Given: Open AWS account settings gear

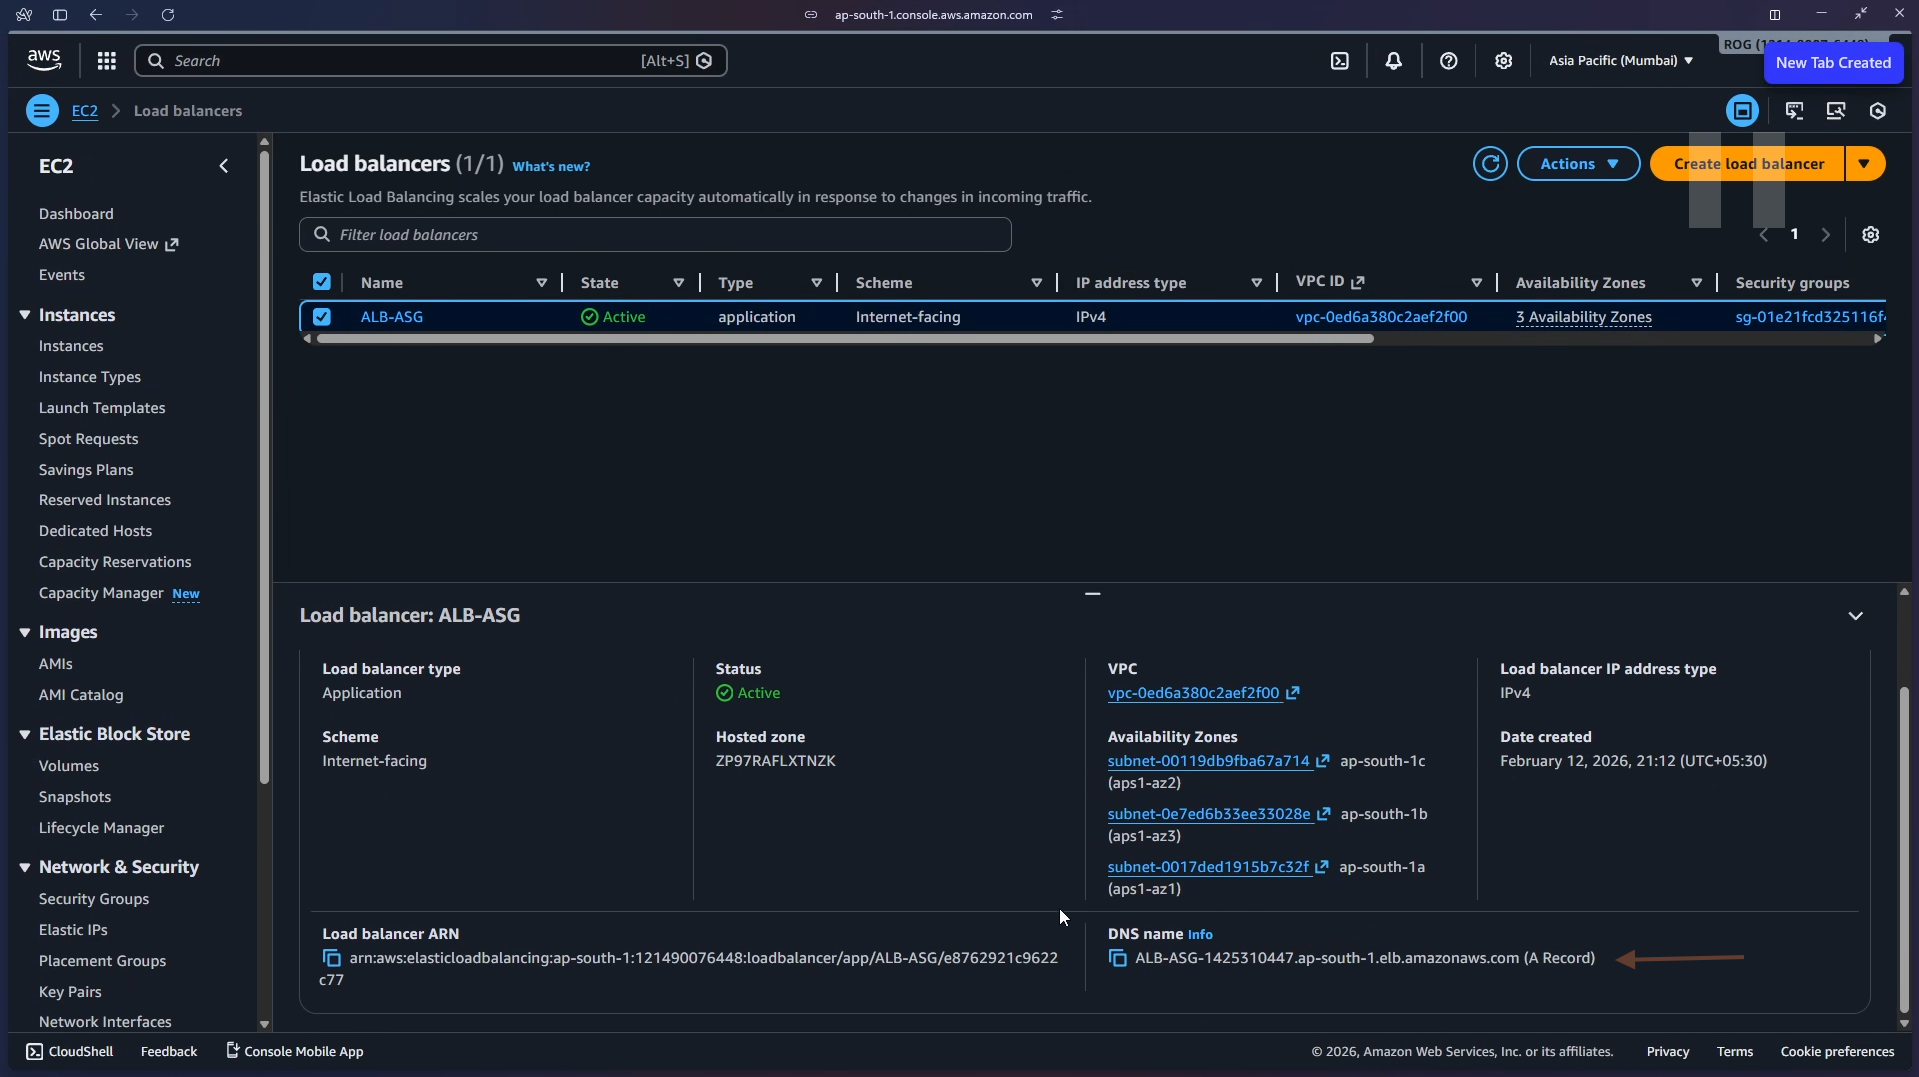Looking at the screenshot, I should [x=1504, y=60].
